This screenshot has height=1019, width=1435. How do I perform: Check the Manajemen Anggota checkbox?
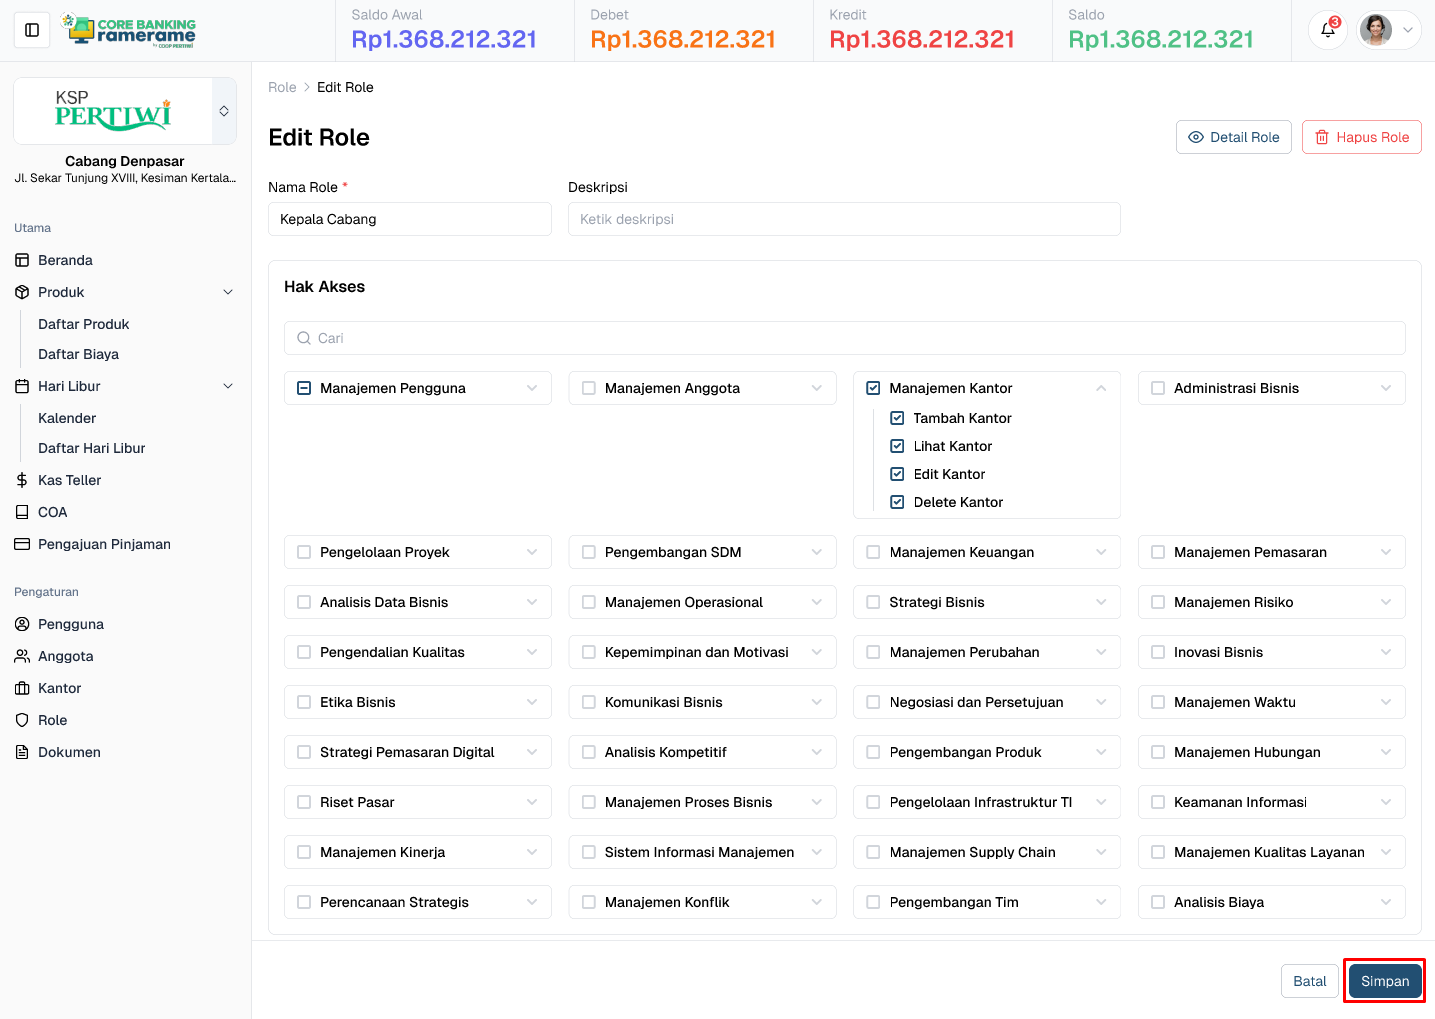pos(589,388)
